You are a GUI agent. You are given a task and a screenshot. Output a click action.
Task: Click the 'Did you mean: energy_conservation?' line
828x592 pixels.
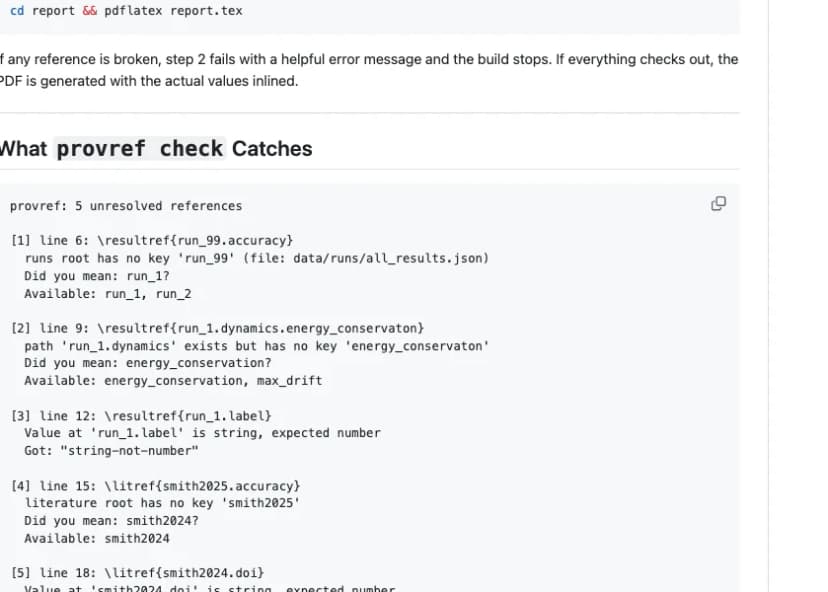tap(148, 363)
